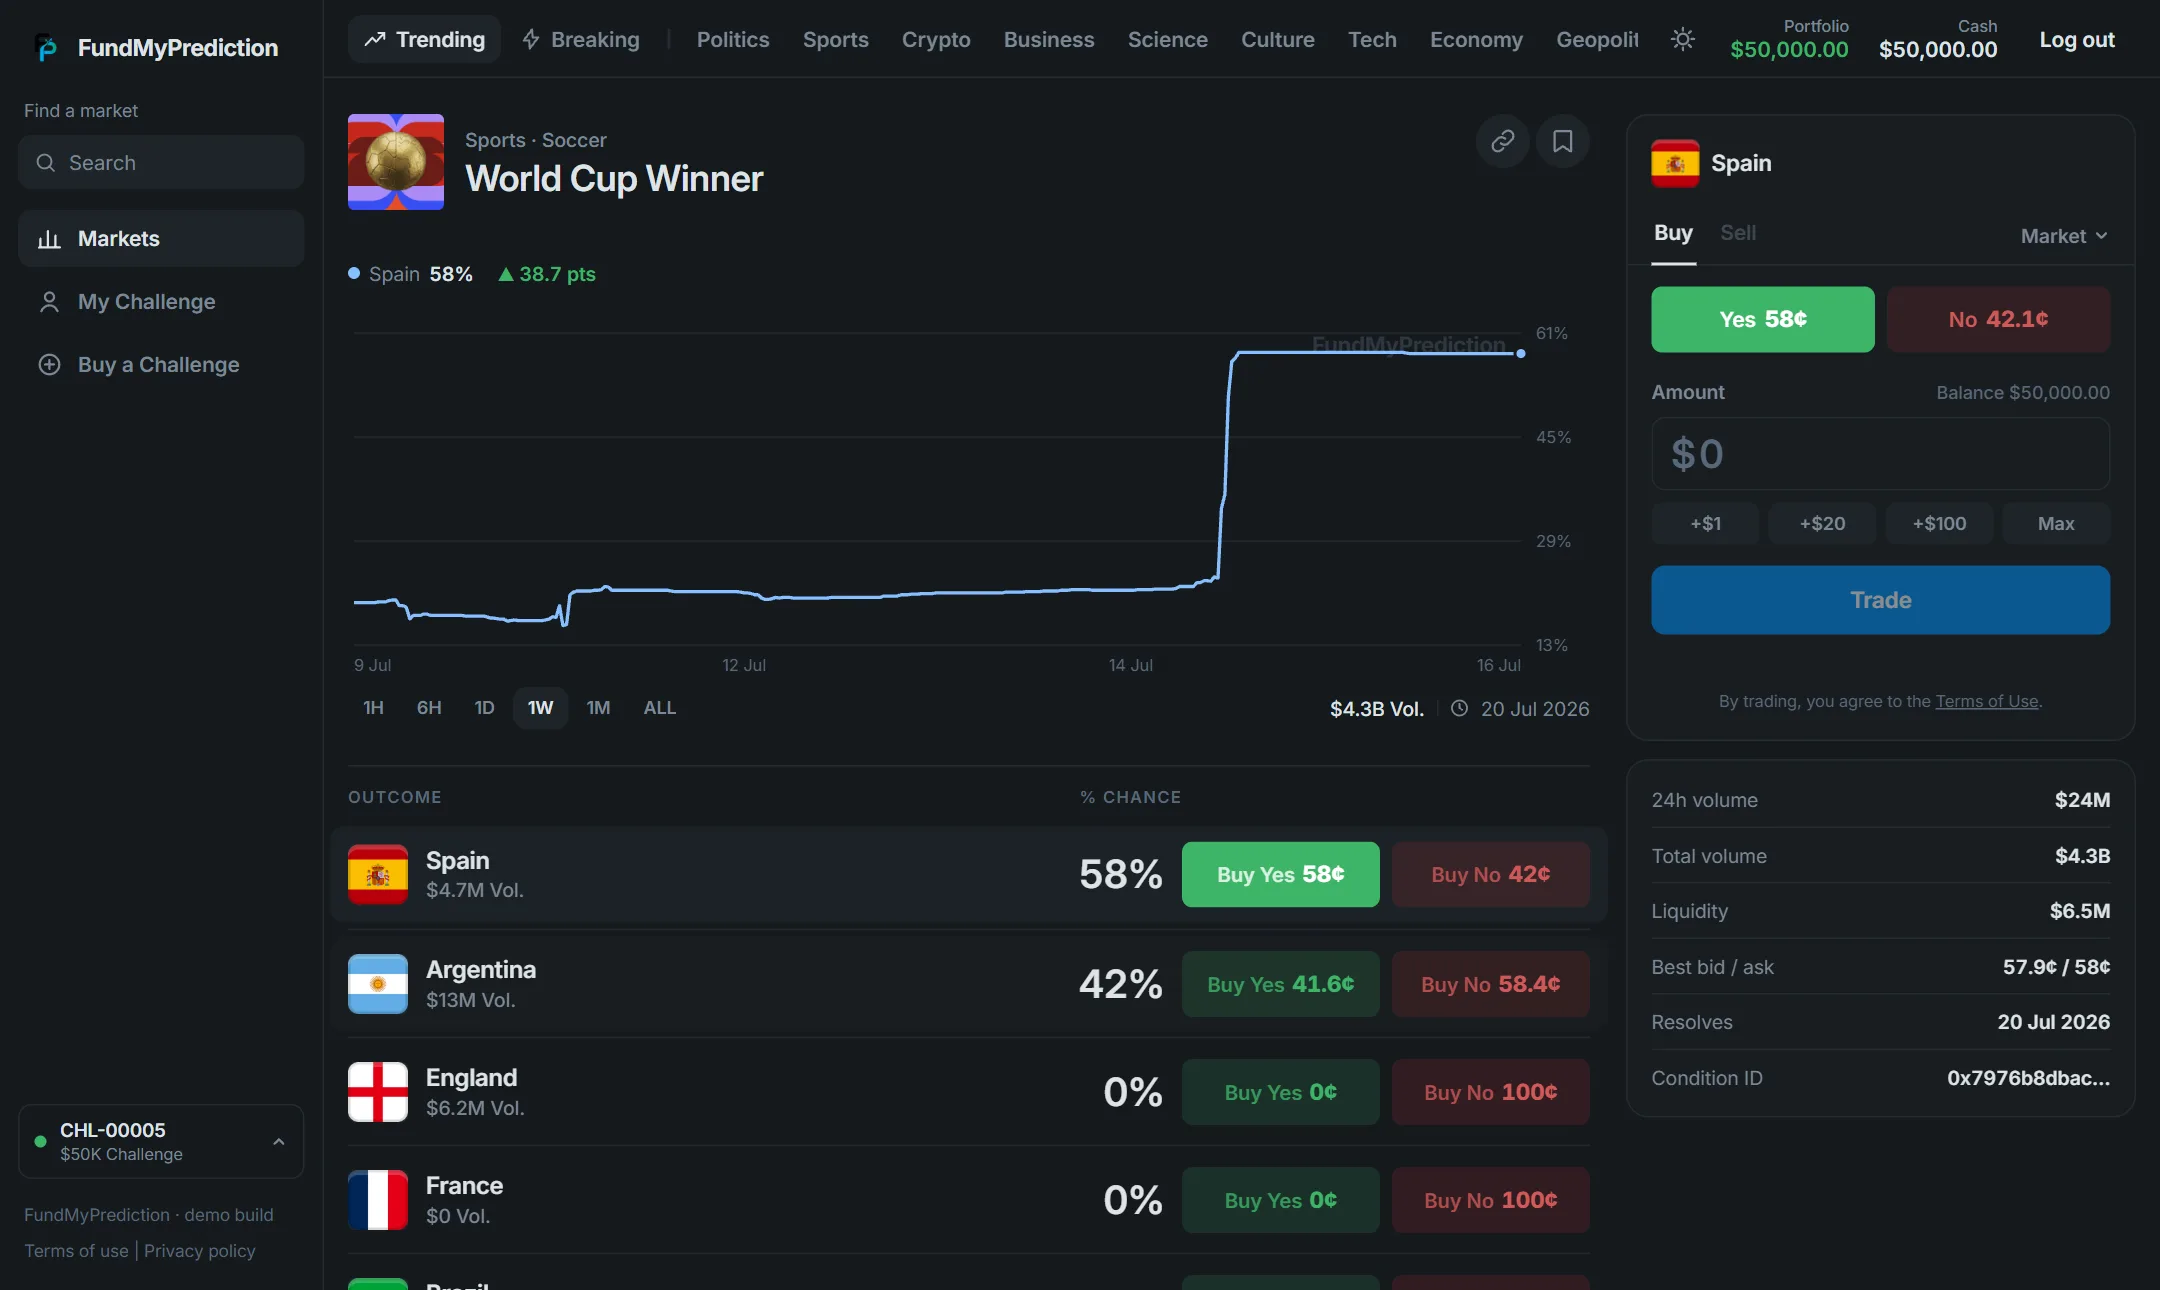This screenshot has height=1290, width=2160.
Task: Click Buy Yes 58¢ for Spain
Action: (x=1280, y=874)
